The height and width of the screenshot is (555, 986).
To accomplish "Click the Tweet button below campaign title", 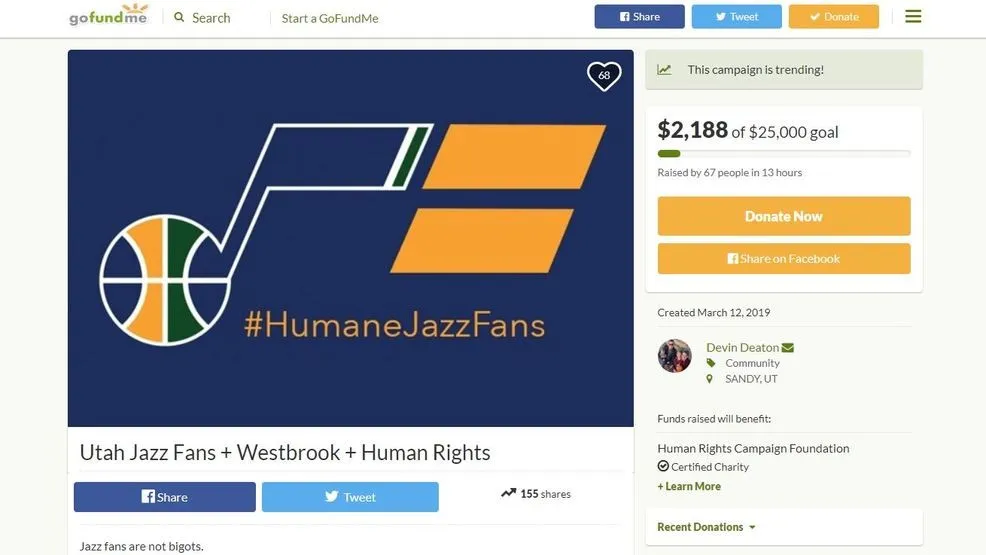I will (350, 497).
